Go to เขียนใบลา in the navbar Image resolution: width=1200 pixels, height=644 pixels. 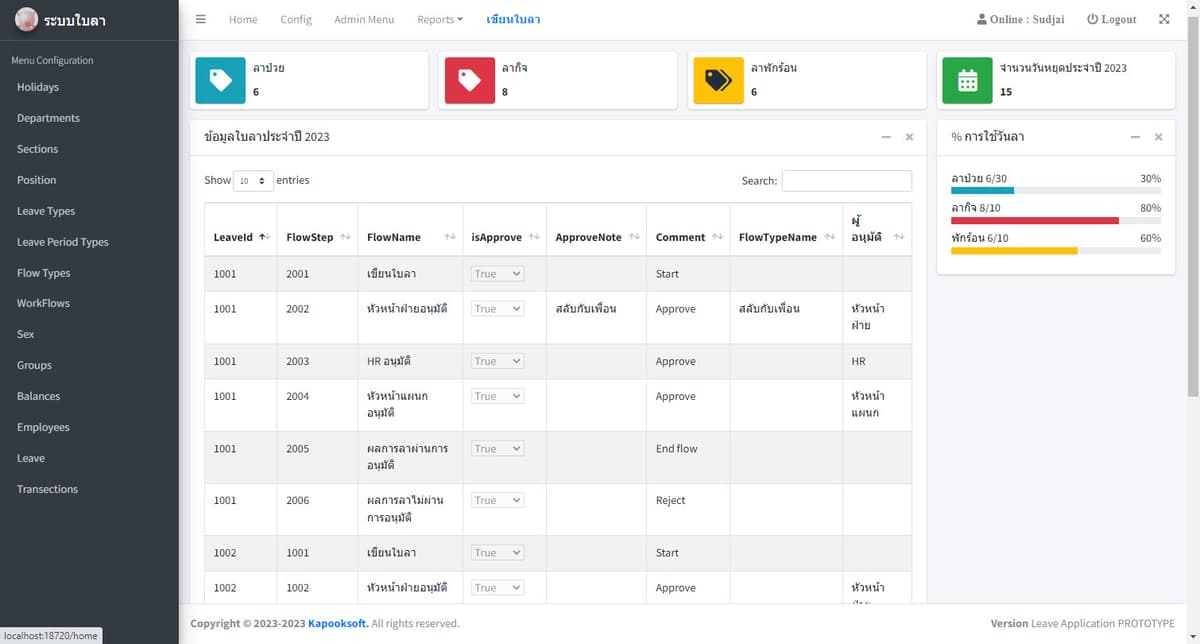(x=513, y=19)
